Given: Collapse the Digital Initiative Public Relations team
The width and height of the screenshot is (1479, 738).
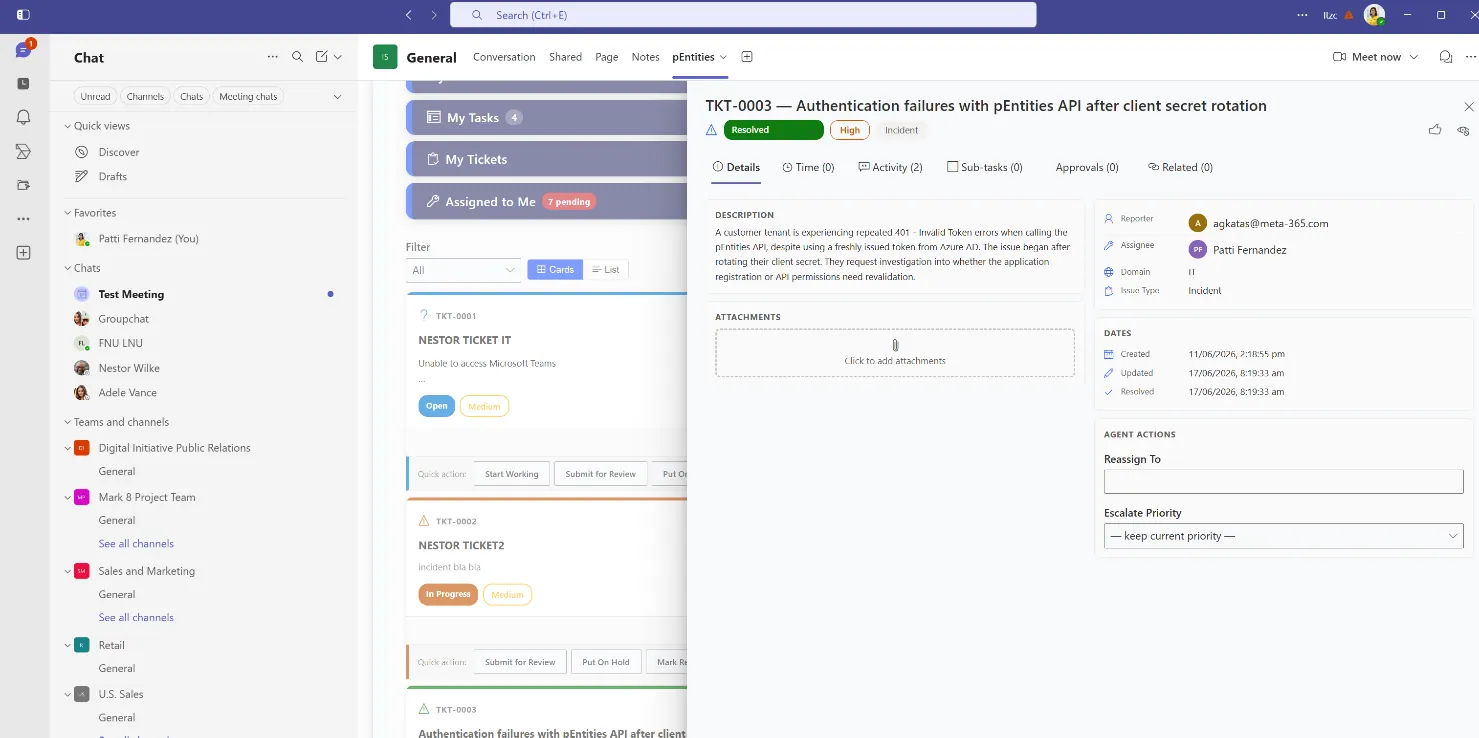Looking at the screenshot, I should [x=68, y=448].
